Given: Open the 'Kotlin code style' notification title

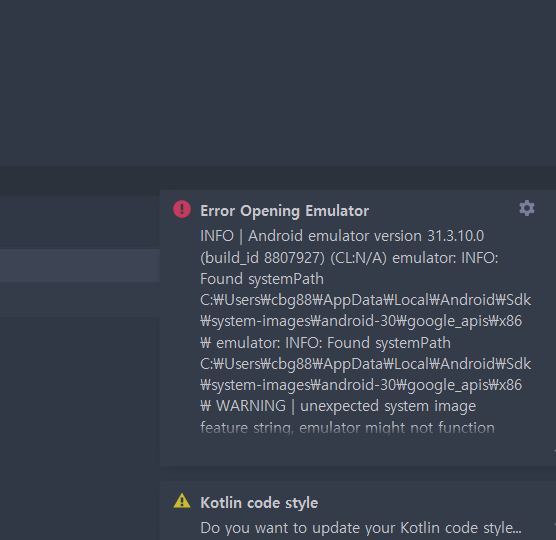Looking at the screenshot, I should click(x=259, y=503).
